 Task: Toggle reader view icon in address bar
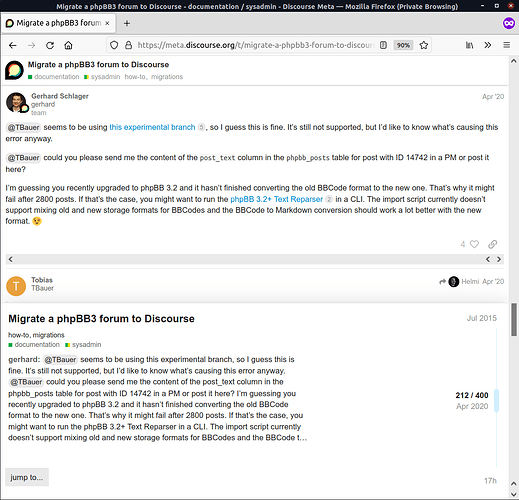pos(383,45)
